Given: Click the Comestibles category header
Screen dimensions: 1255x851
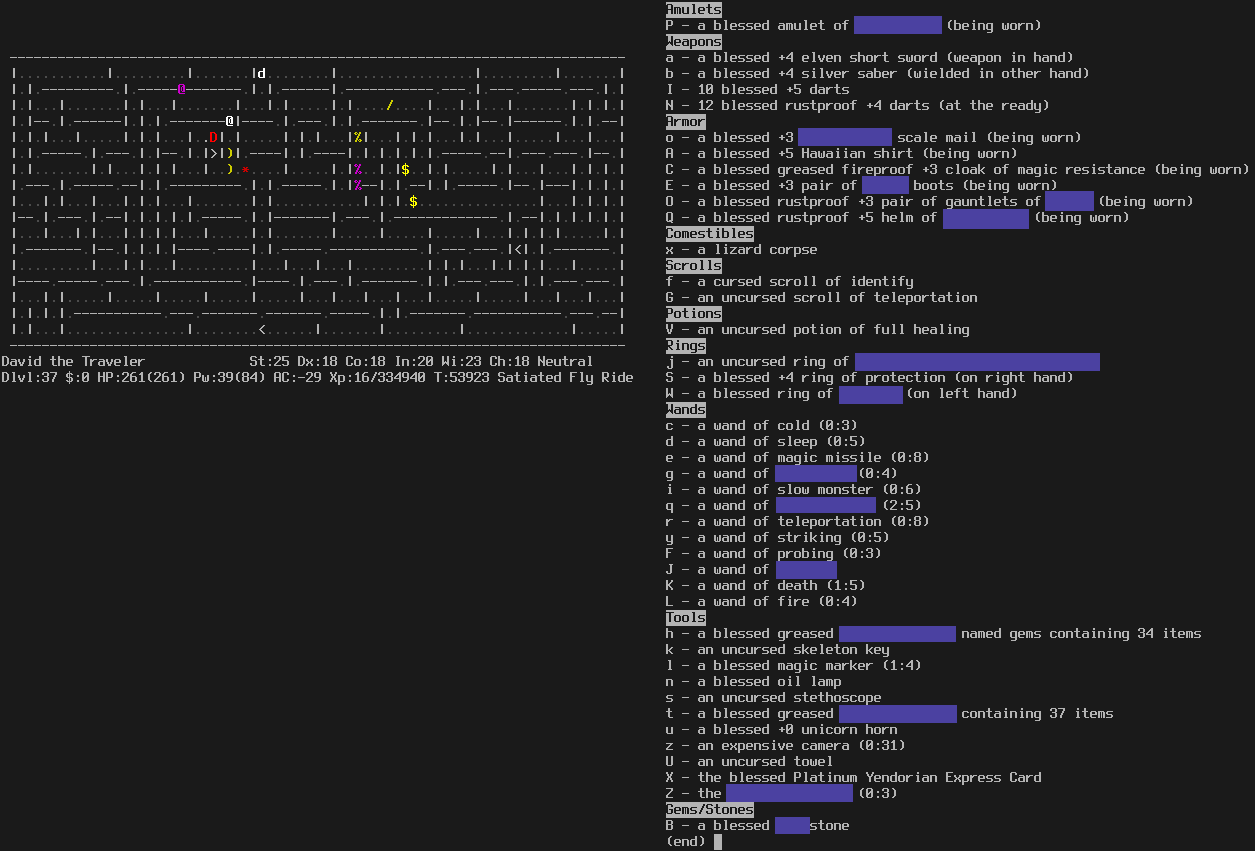Looking at the screenshot, I should (x=710, y=233).
